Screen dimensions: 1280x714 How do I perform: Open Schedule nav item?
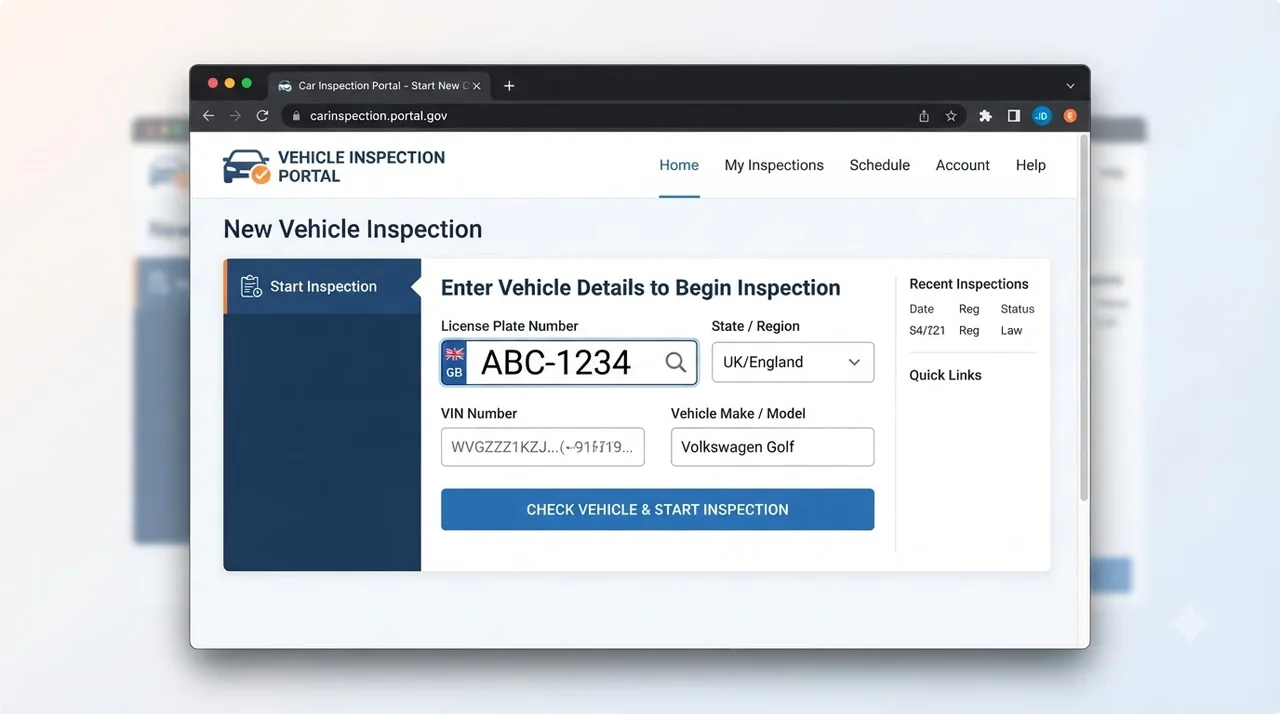(880, 165)
